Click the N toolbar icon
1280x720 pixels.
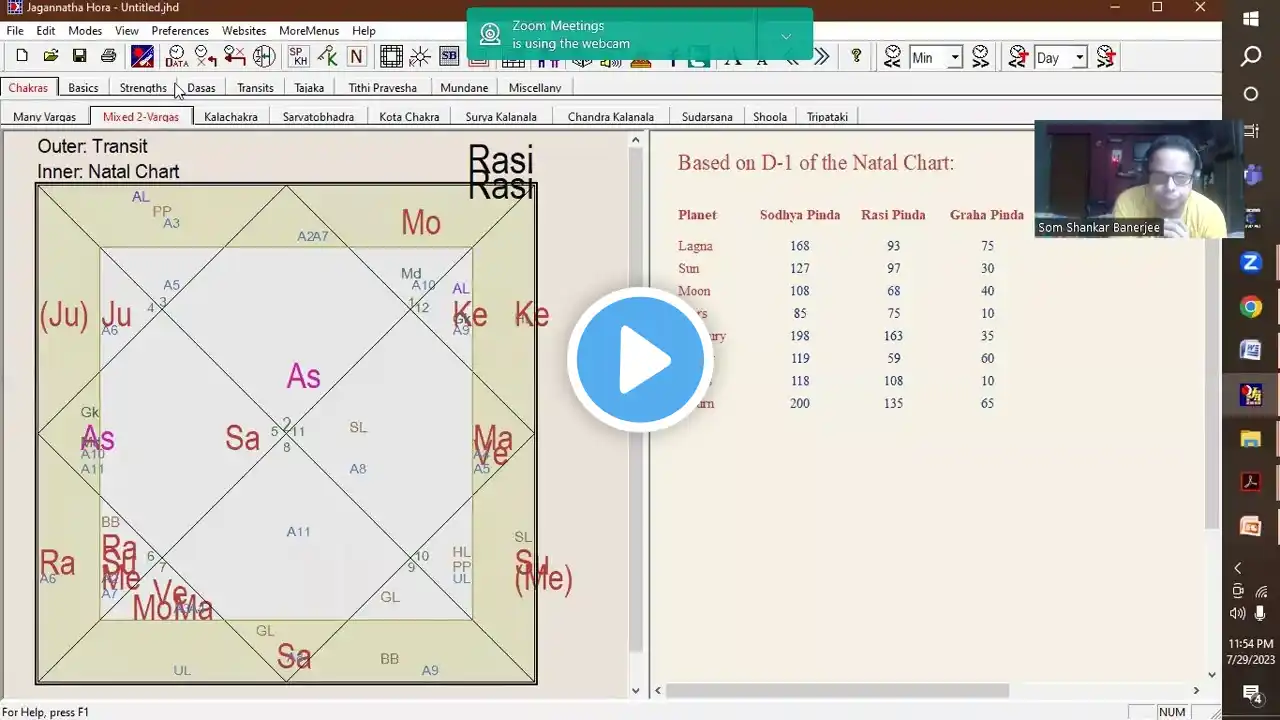pyautogui.click(x=356, y=56)
